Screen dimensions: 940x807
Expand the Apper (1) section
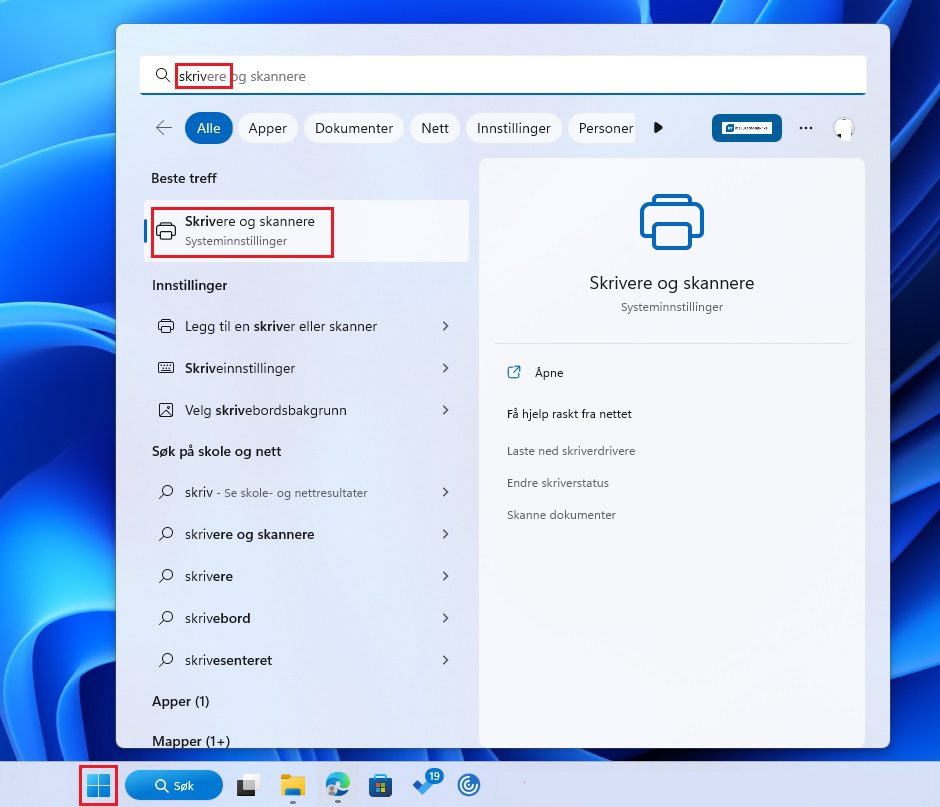(180, 701)
